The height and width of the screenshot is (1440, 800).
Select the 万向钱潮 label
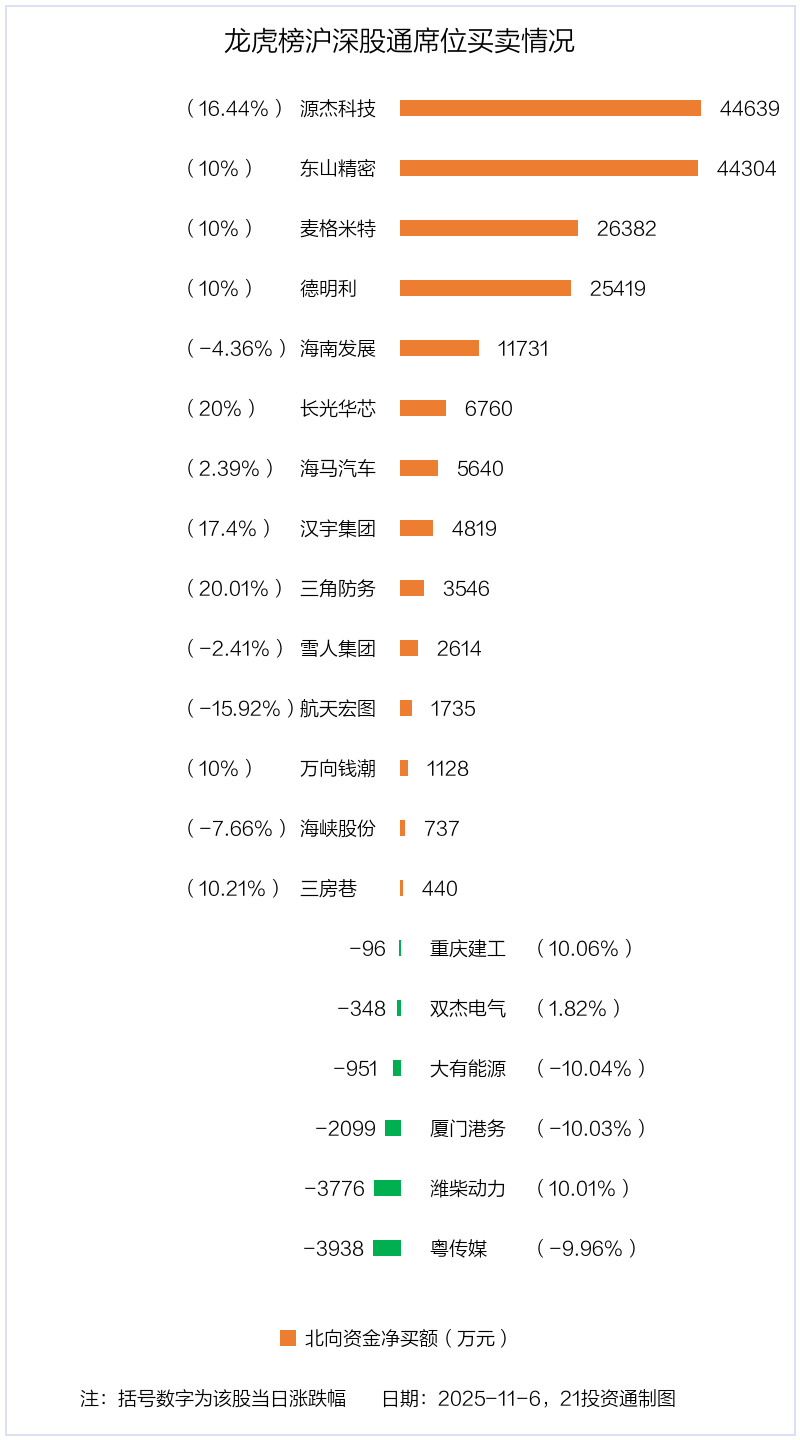(338, 768)
